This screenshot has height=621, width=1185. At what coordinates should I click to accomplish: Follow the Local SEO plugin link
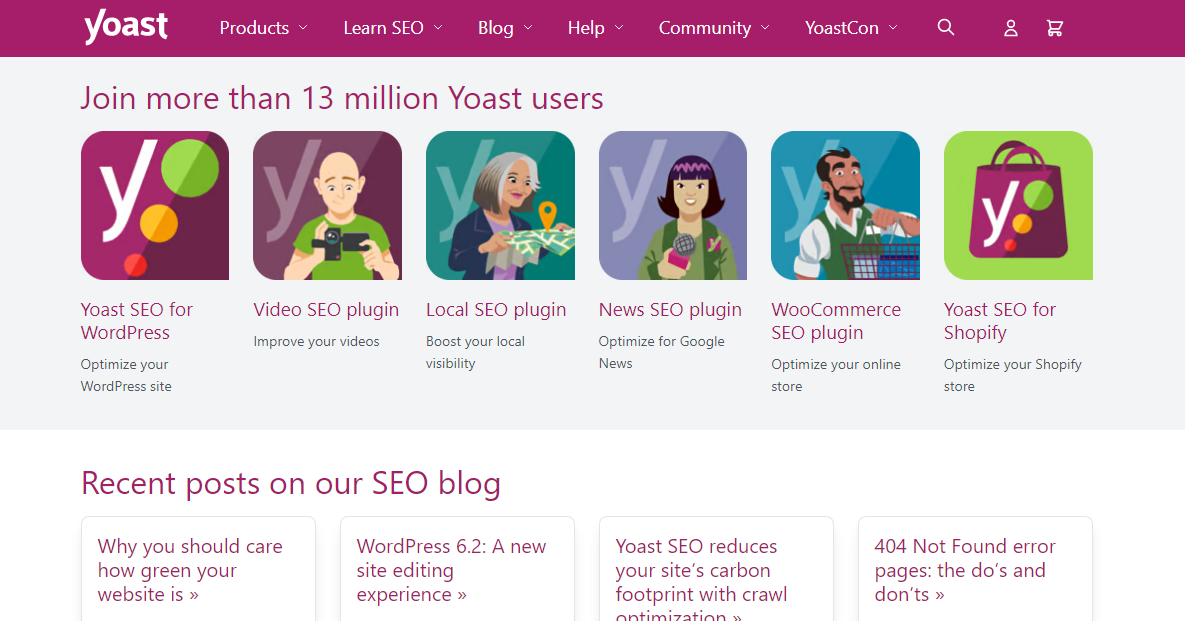(x=496, y=310)
